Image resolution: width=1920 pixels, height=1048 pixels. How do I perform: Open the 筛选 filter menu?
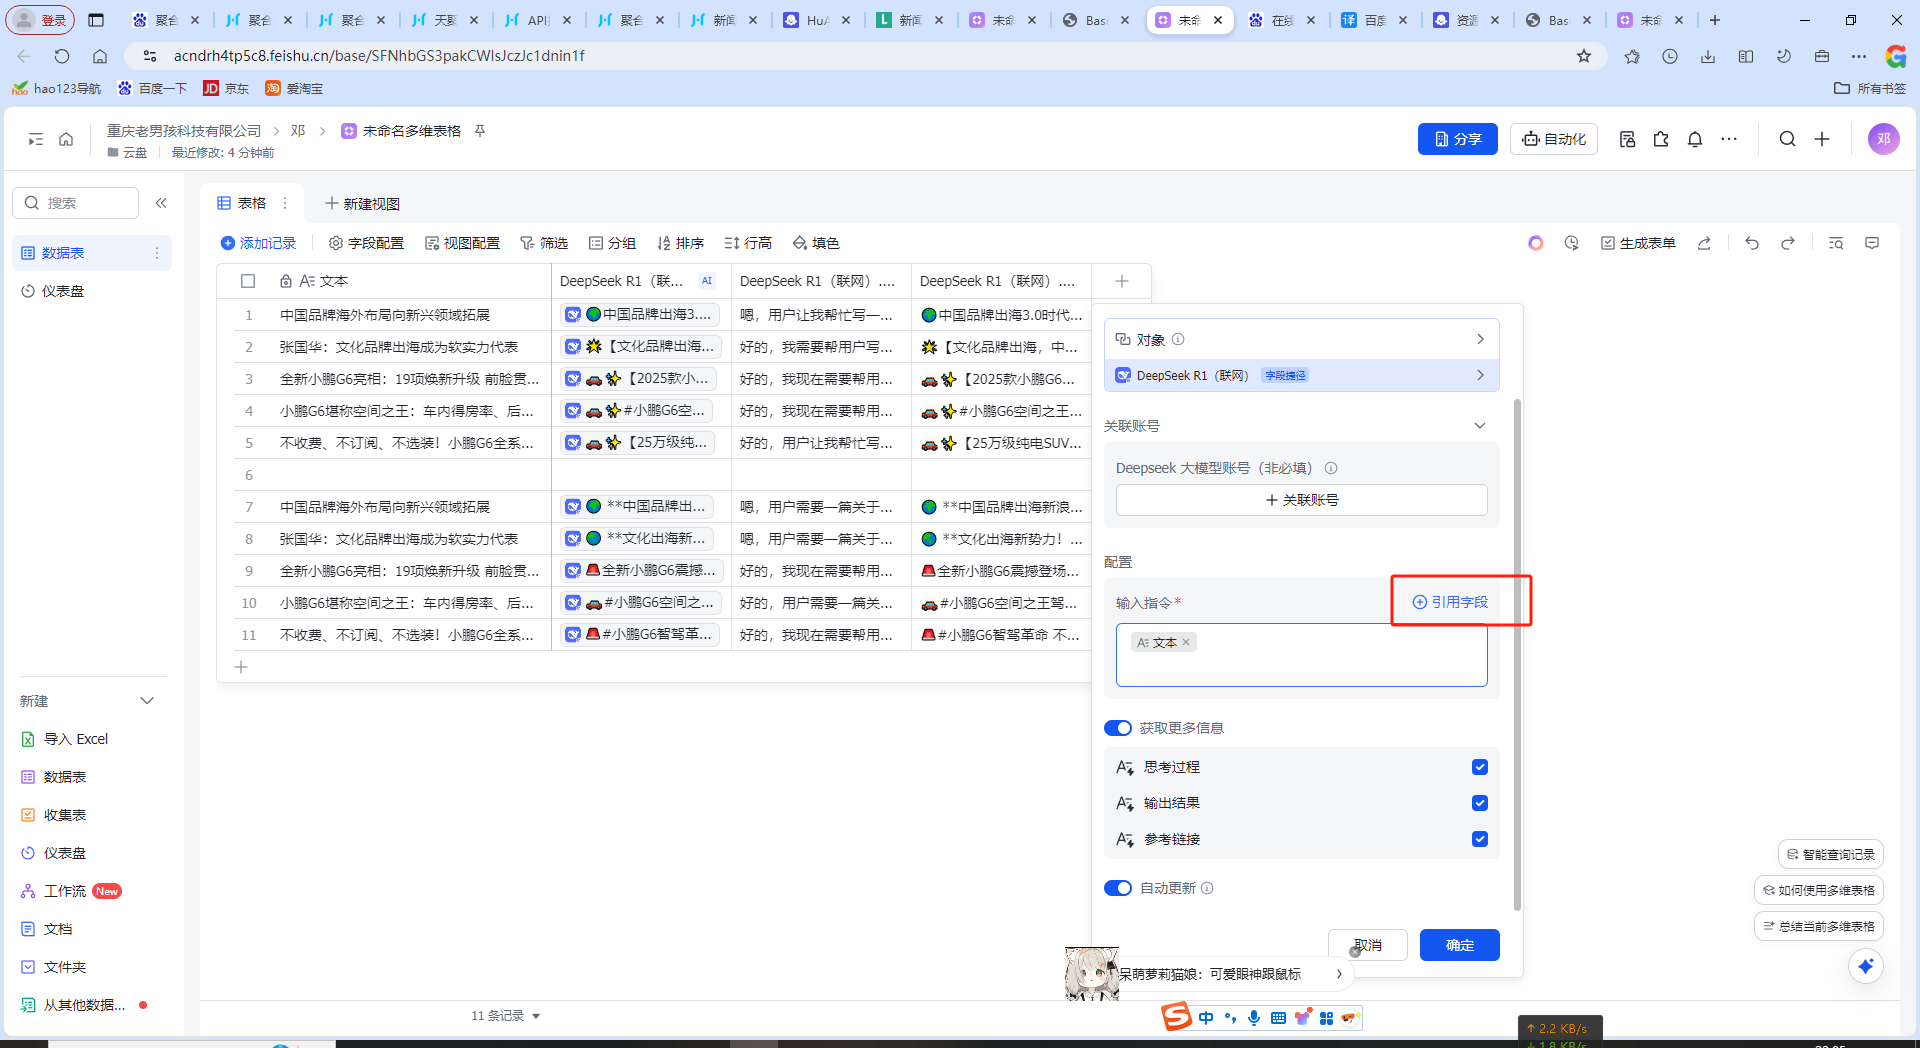point(544,243)
